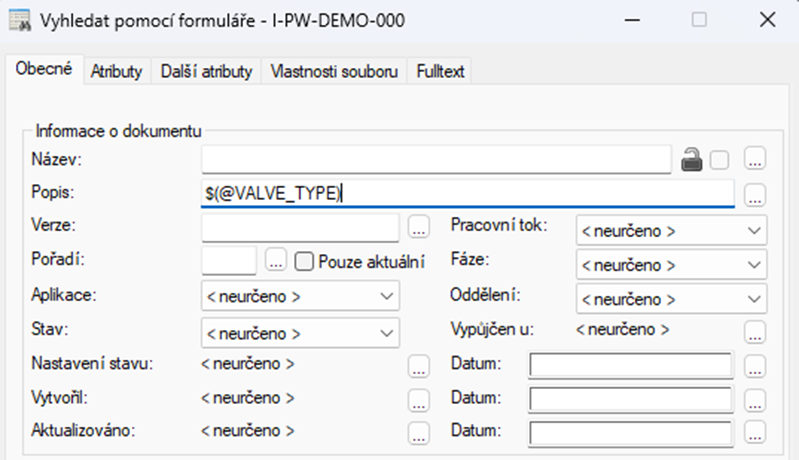Open the Fáze dropdown
Screen dimensions: 799x460
[x=671, y=265]
